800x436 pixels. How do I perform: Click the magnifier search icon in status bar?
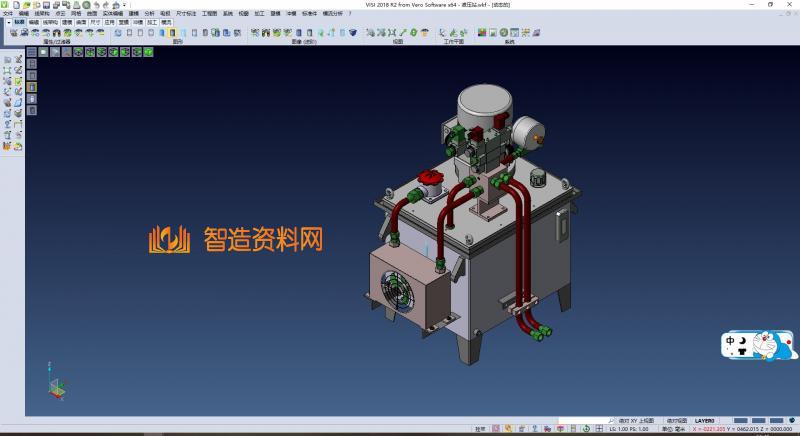click(x=611, y=421)
